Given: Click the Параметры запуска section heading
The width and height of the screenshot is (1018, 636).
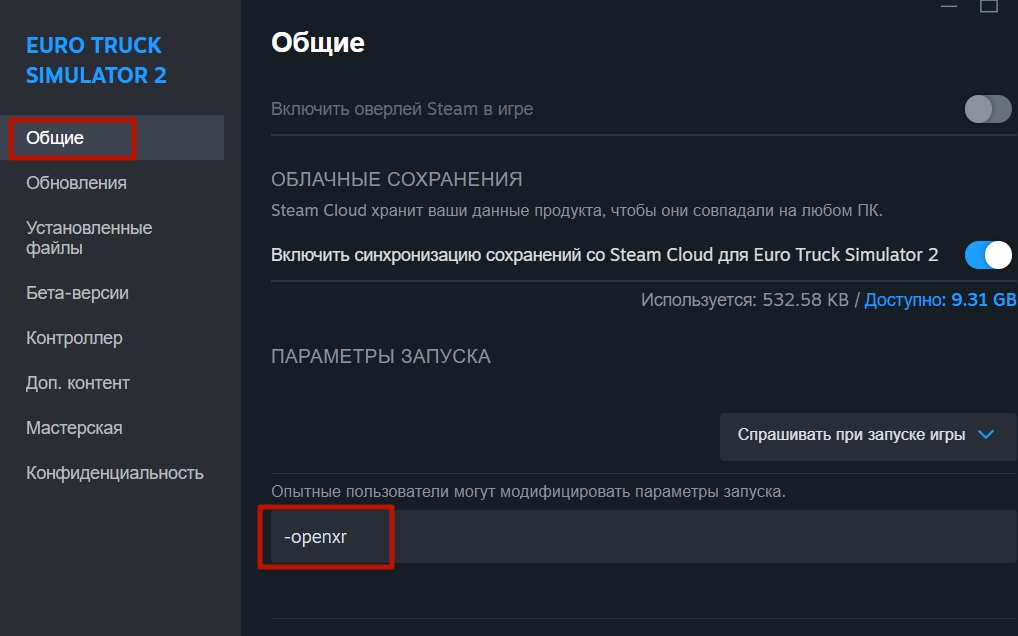Looking at the screenshot, I should (x=380, y=356).
